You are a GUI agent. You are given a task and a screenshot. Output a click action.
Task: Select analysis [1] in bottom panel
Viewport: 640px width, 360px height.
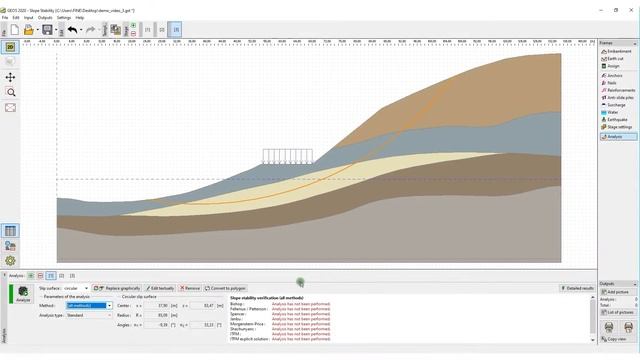tap(51, 276)
